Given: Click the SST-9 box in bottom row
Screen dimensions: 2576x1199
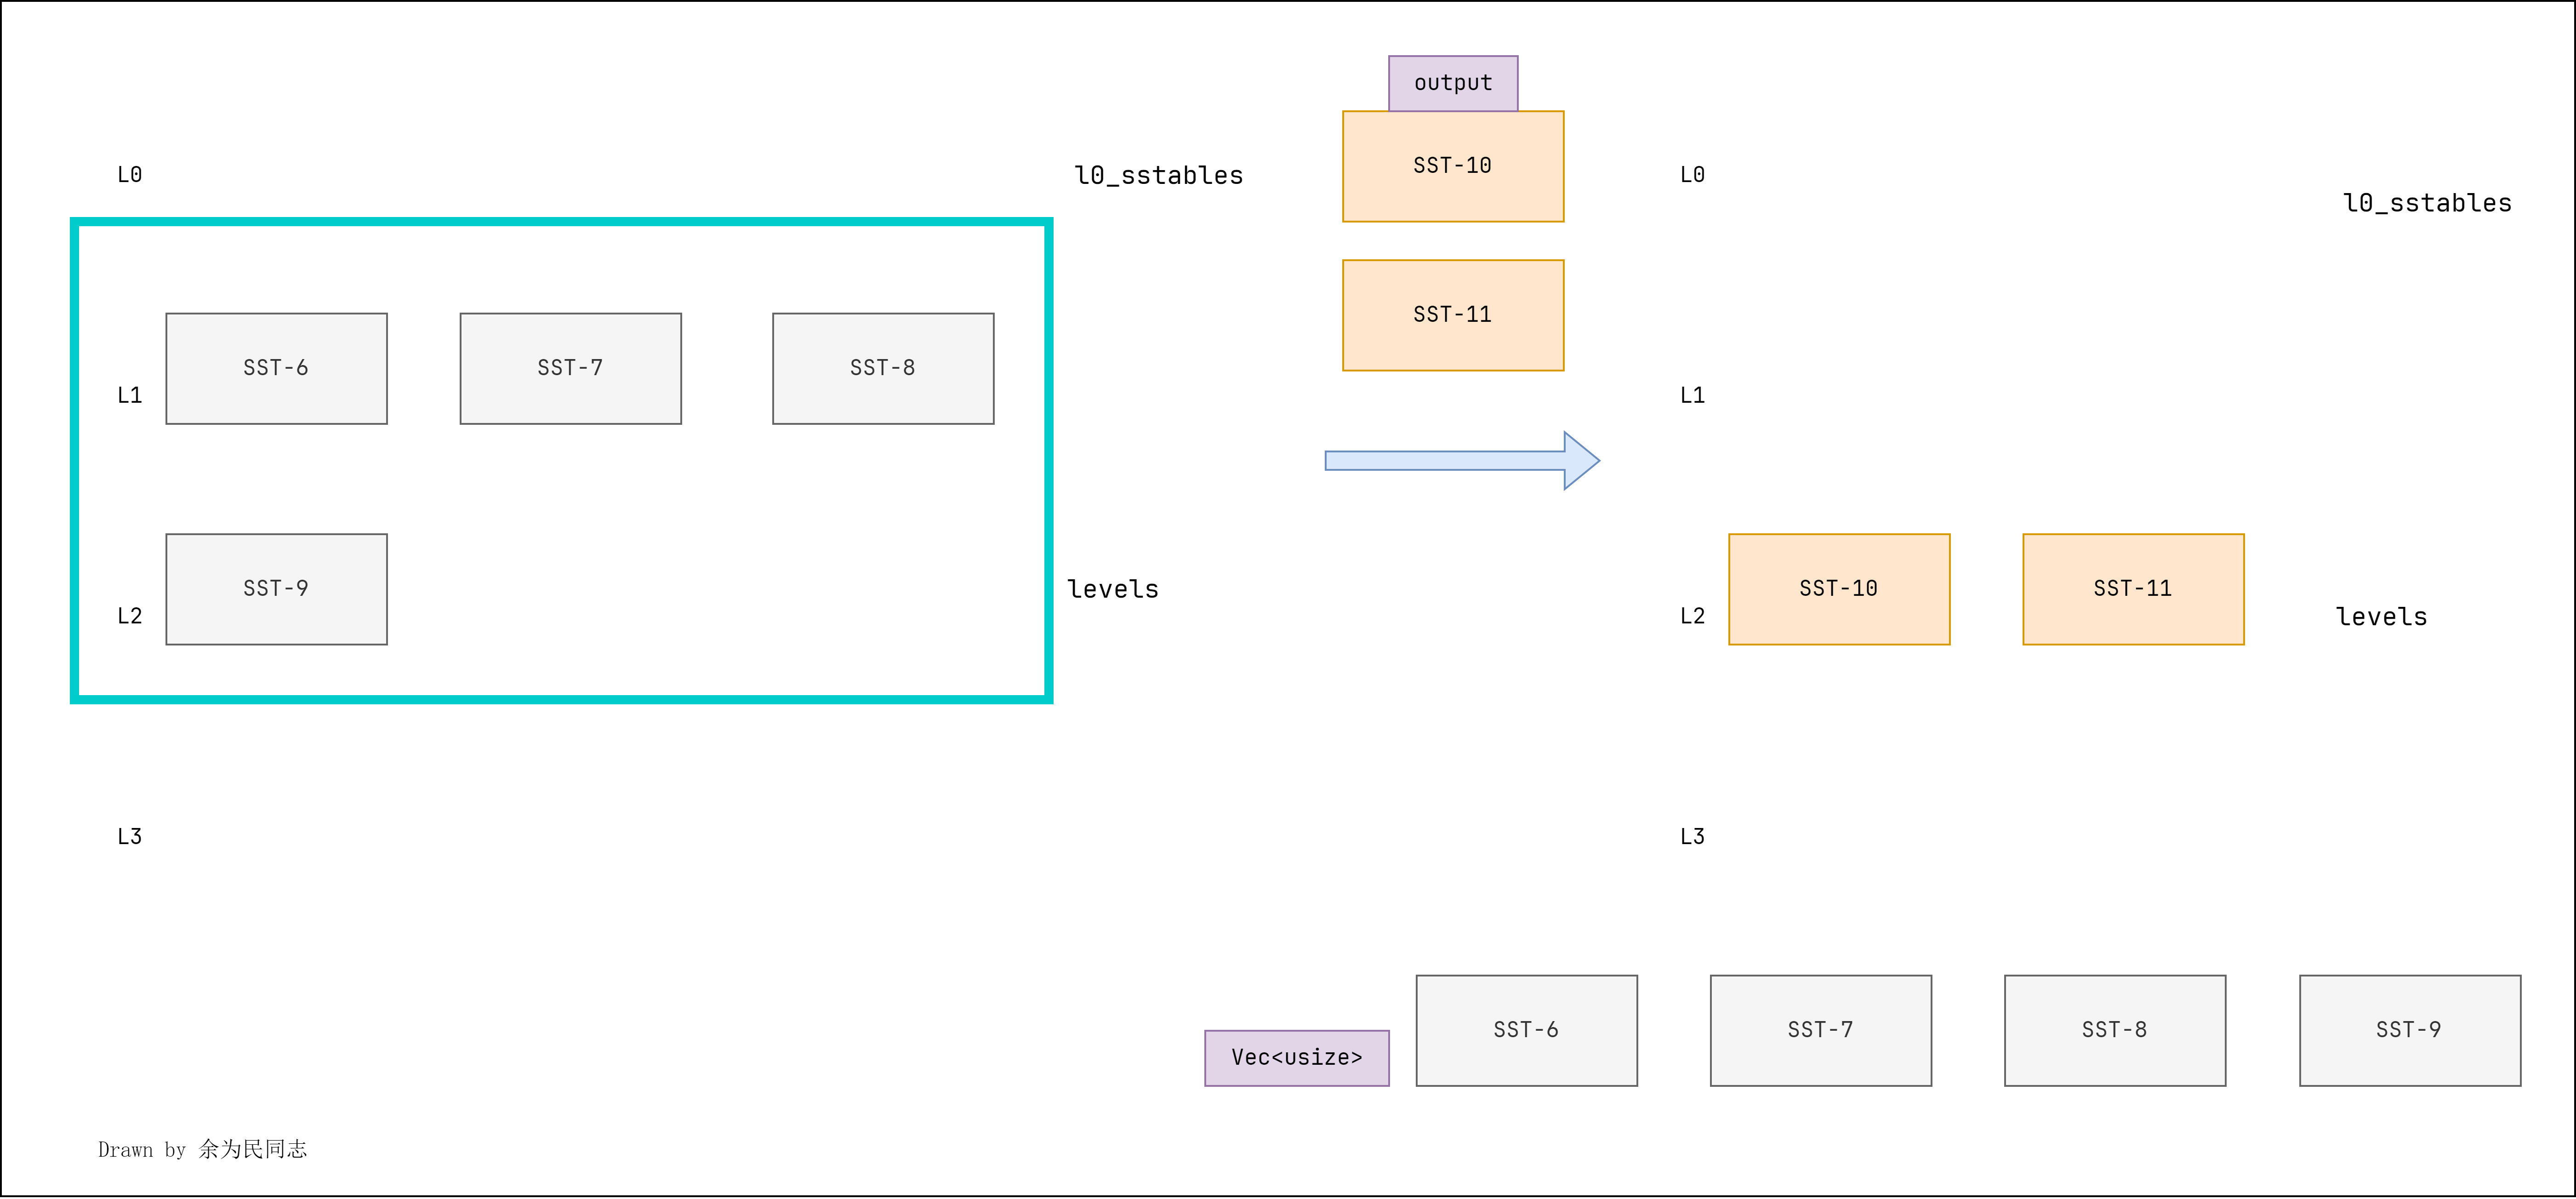Looking at the screenshot, I should click(x=2410, y=1030).
